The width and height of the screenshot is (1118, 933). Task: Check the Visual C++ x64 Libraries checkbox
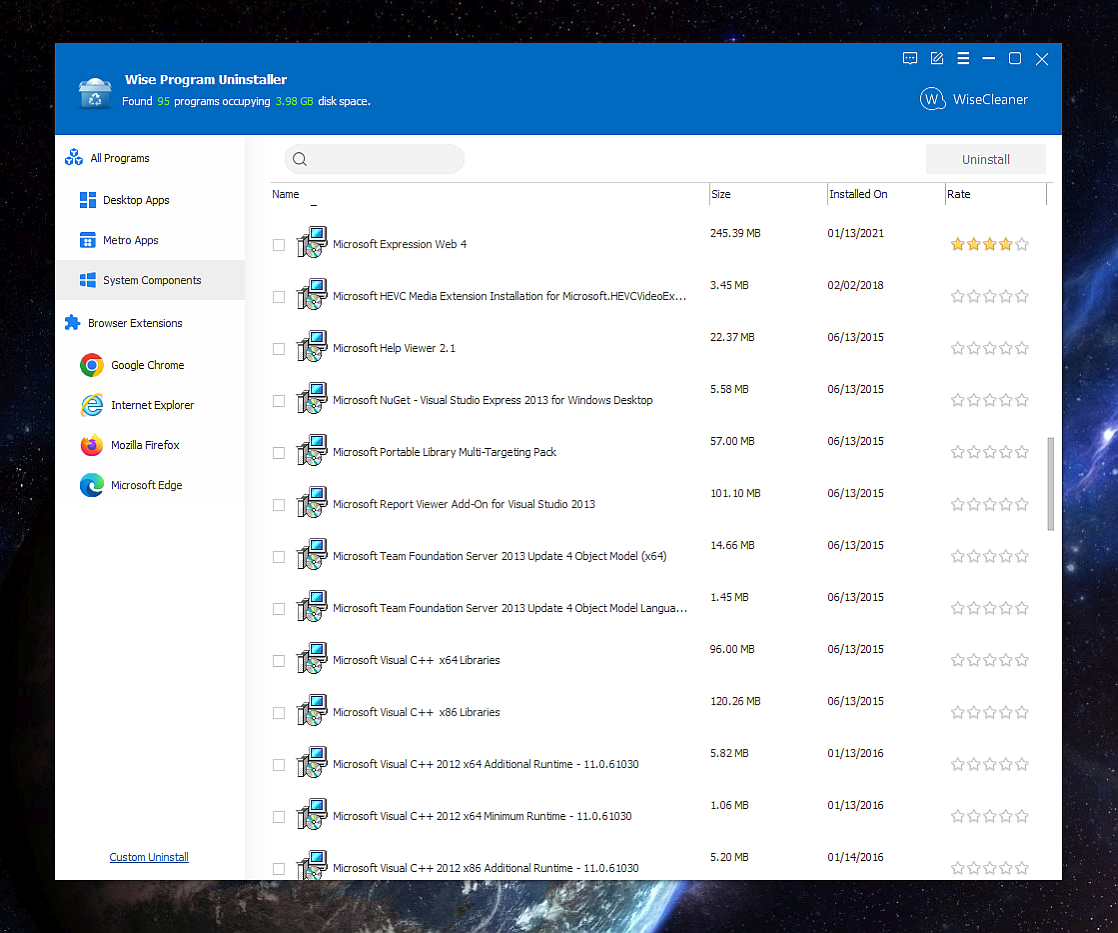279,661
